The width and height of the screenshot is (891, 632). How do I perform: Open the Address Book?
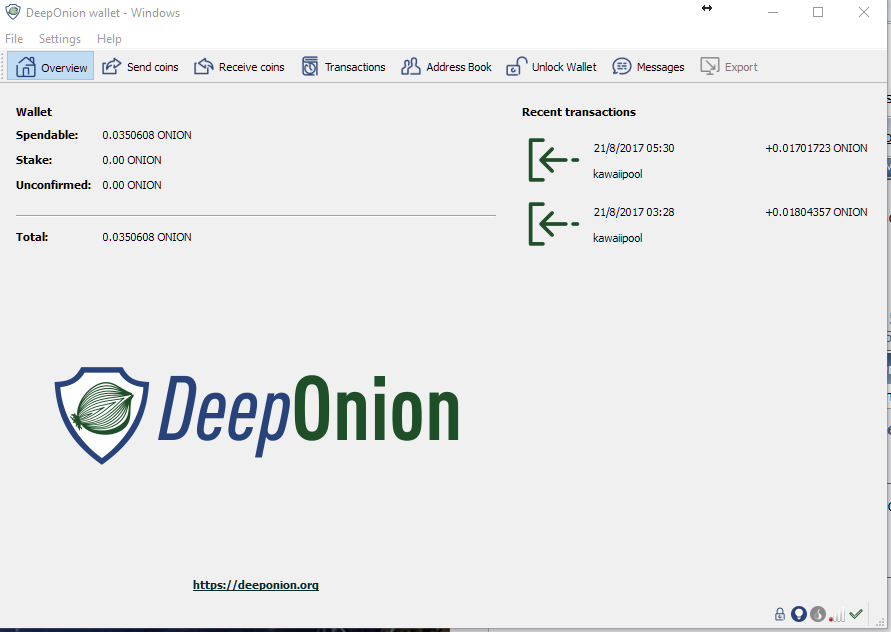pos(446,66)
